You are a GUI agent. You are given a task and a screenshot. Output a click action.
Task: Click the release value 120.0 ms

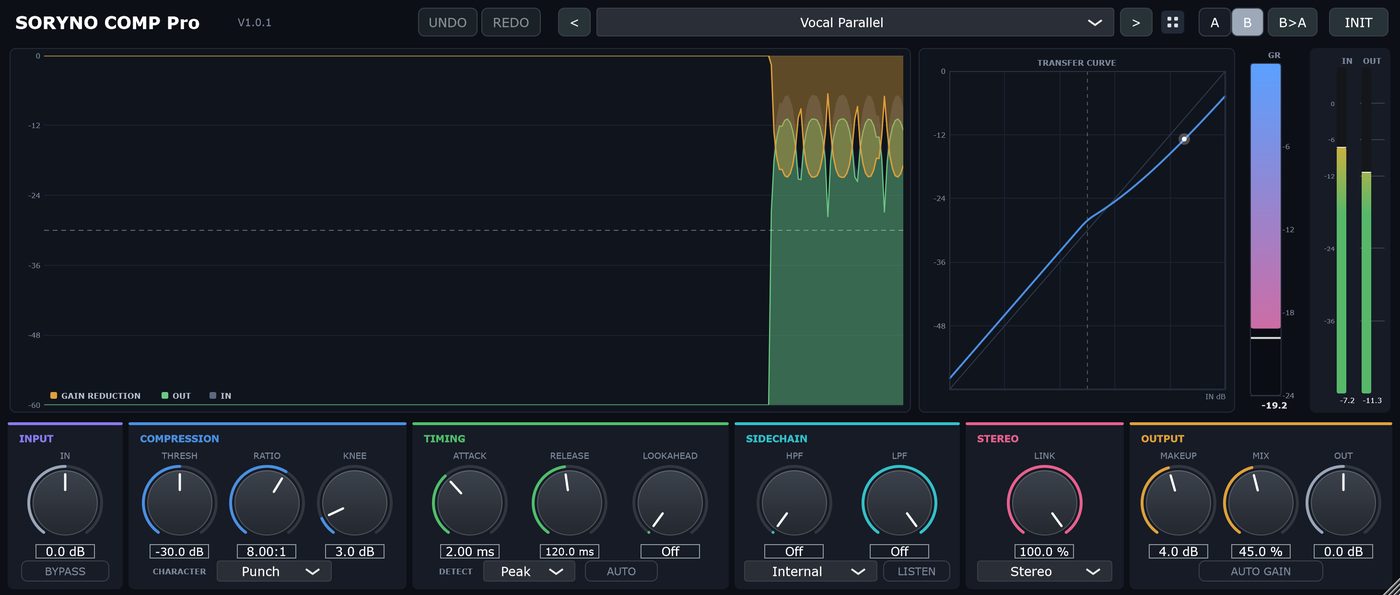[x=569, y=551]
